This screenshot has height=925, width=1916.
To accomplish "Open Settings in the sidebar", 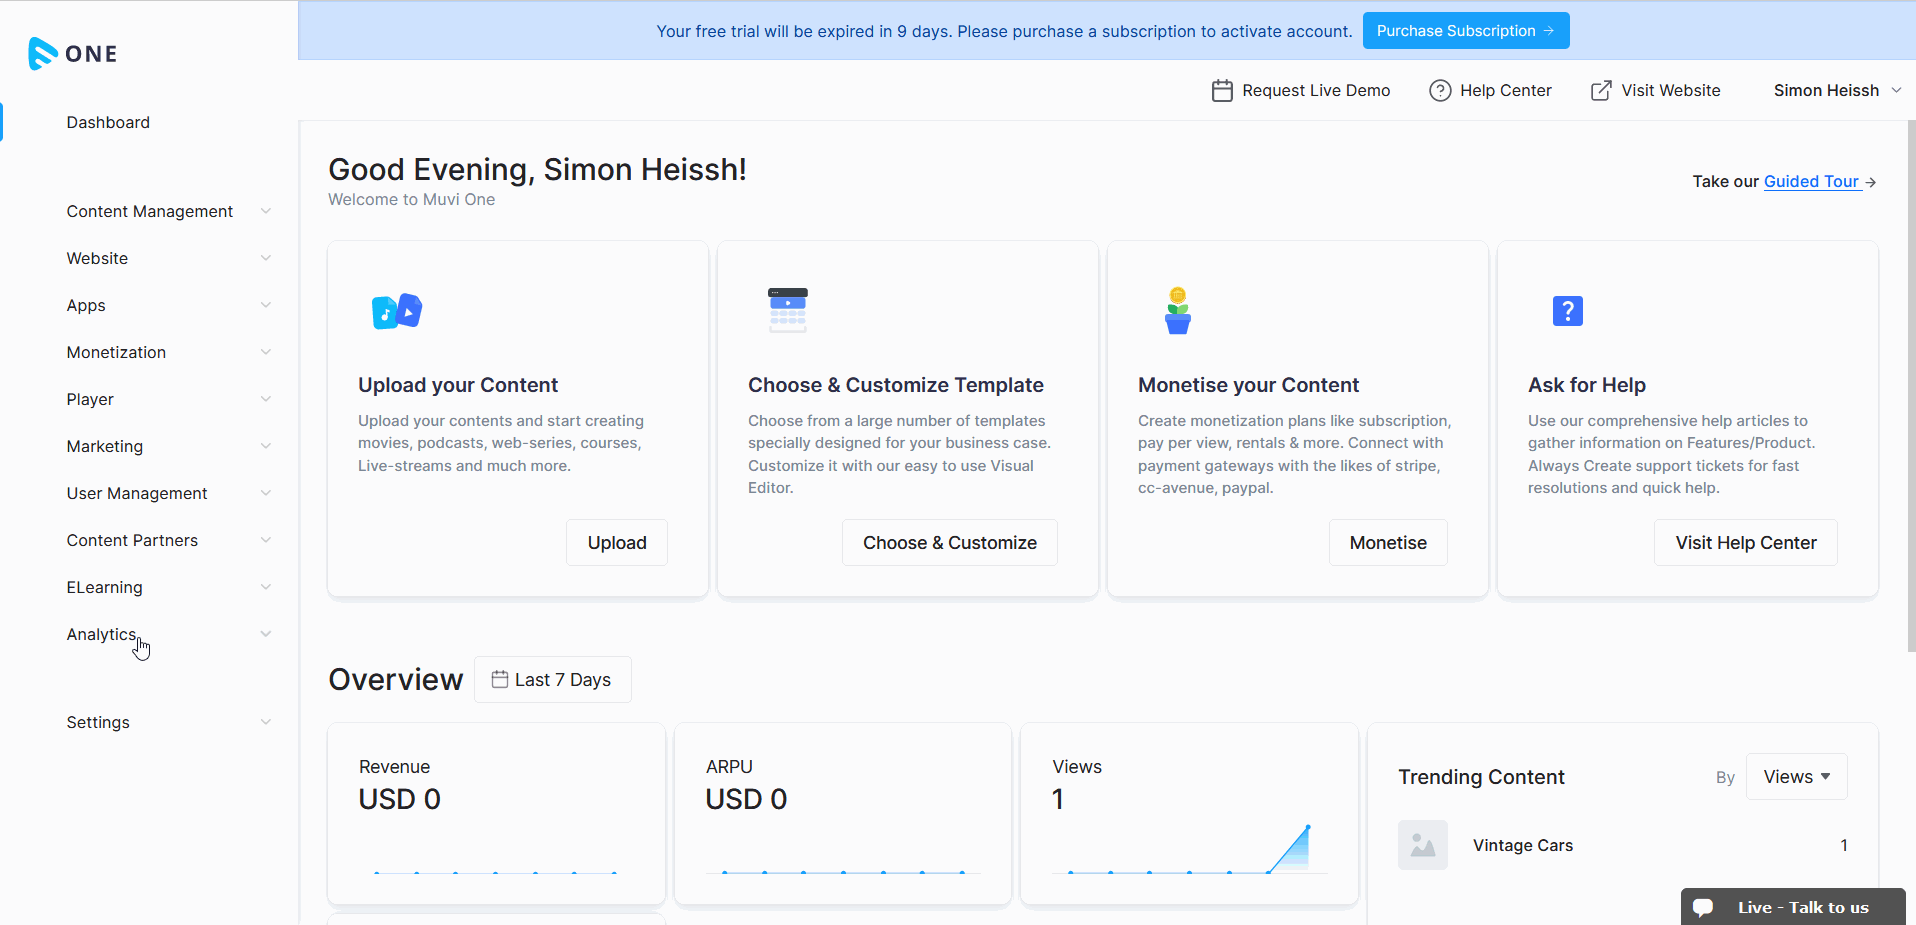I will point(98,722).
